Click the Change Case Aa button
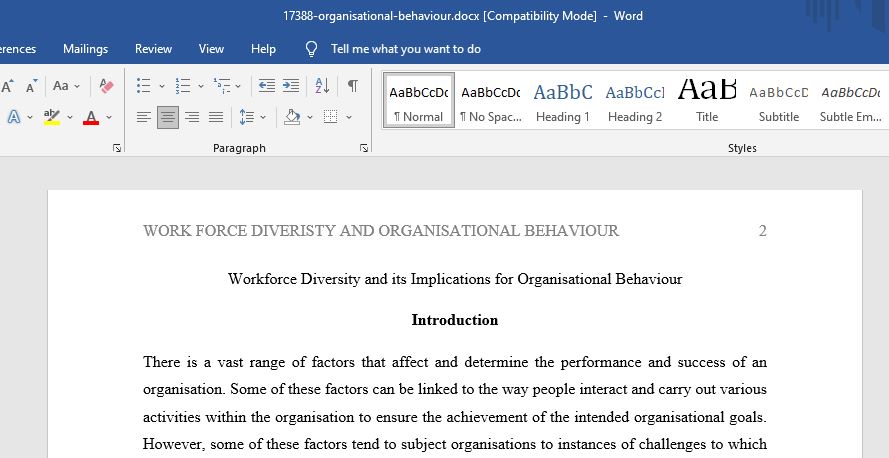The width and height of the screenshot is (889, 458). [x=61, y=86]
